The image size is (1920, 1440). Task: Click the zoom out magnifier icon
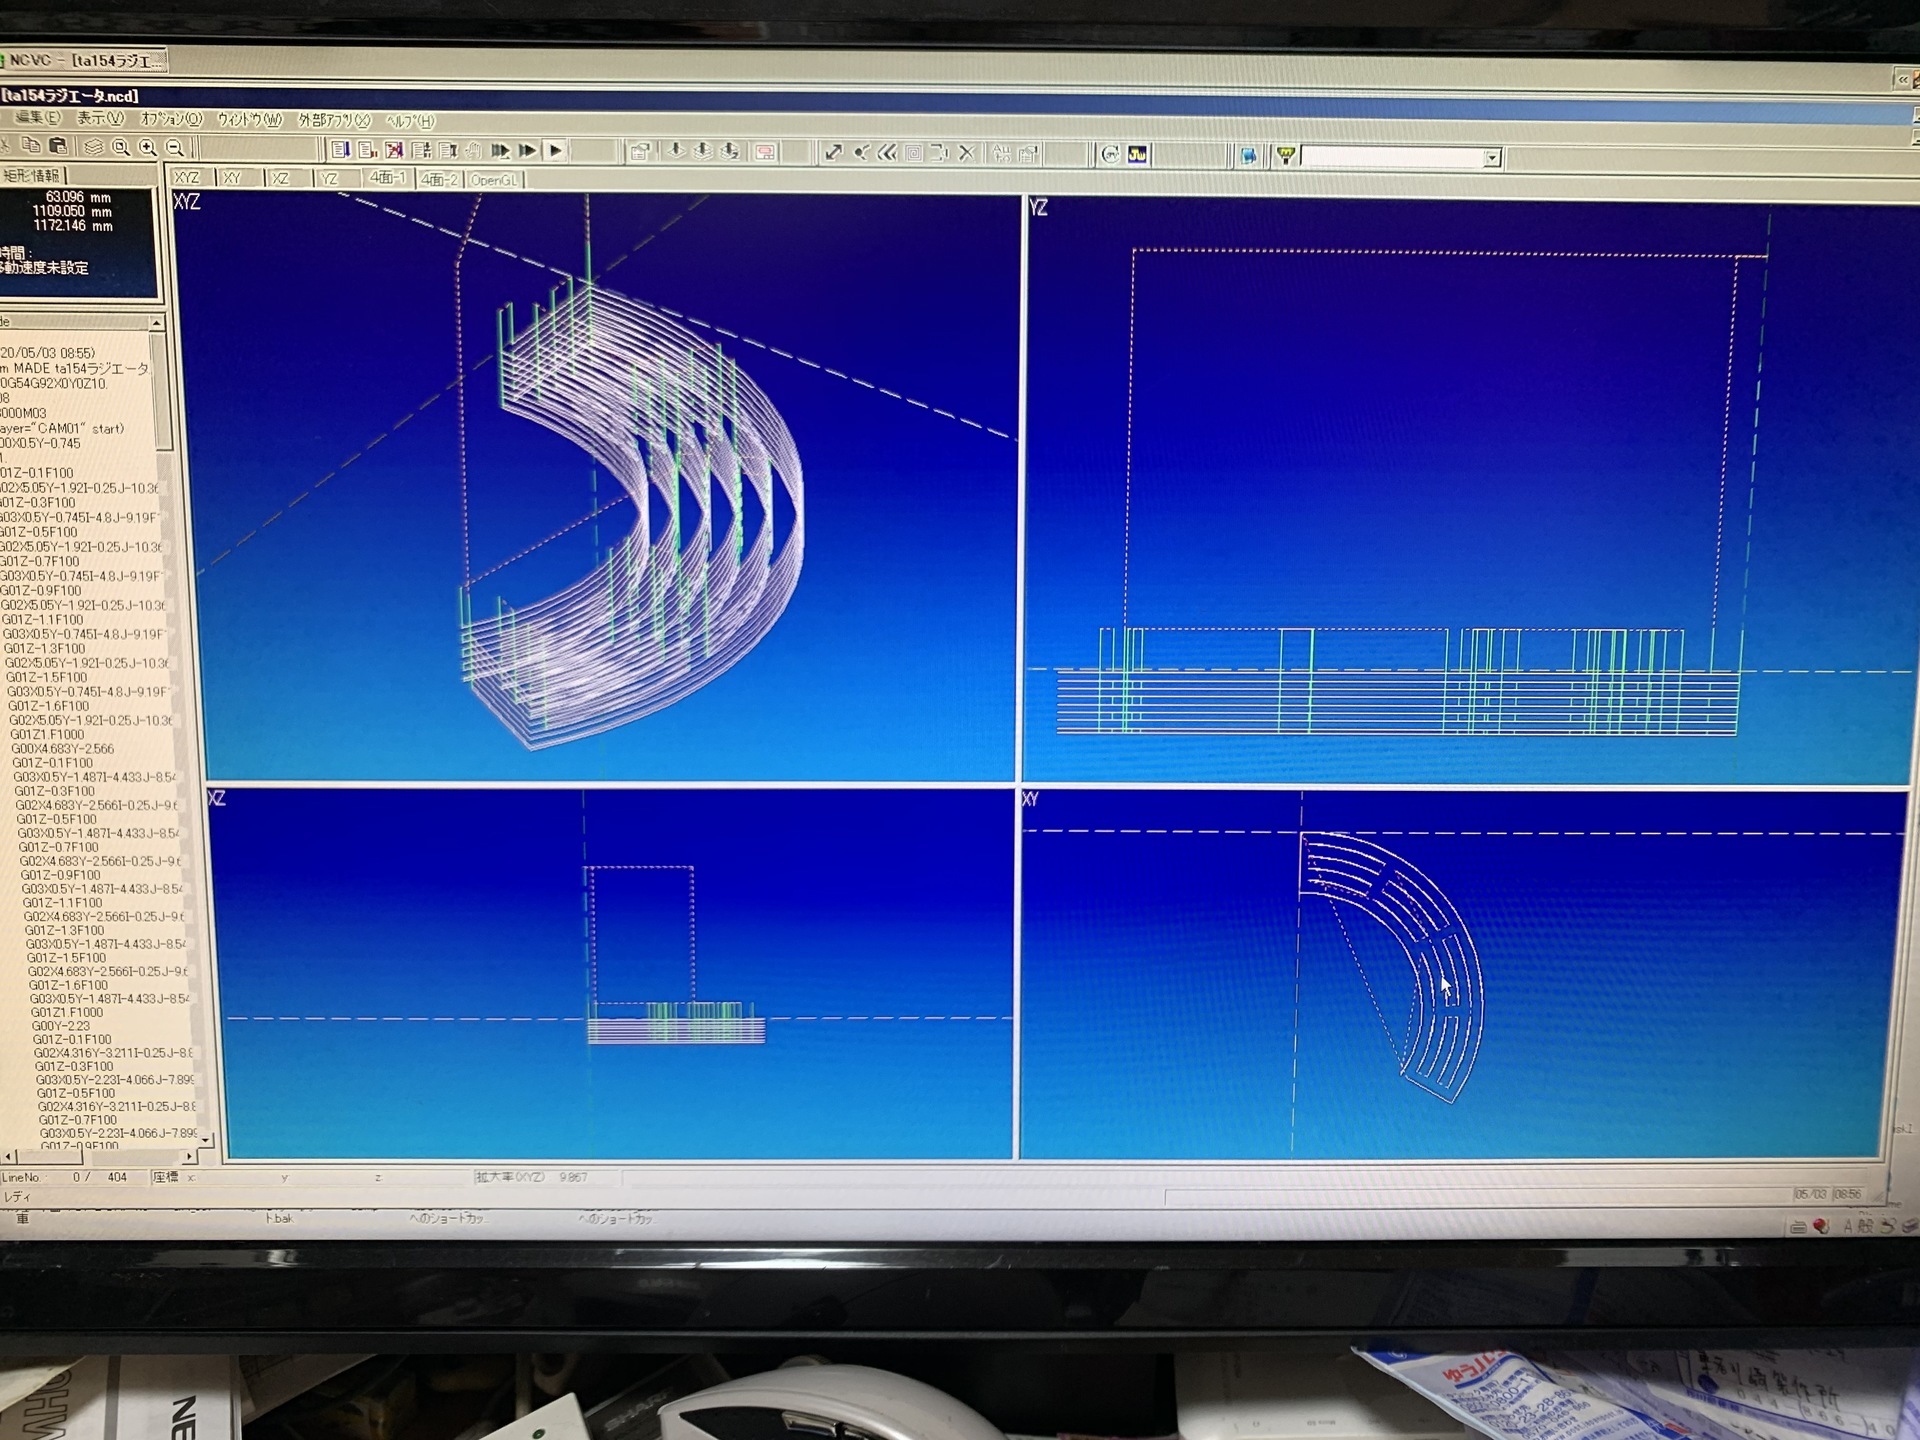(x=175, y=148)
